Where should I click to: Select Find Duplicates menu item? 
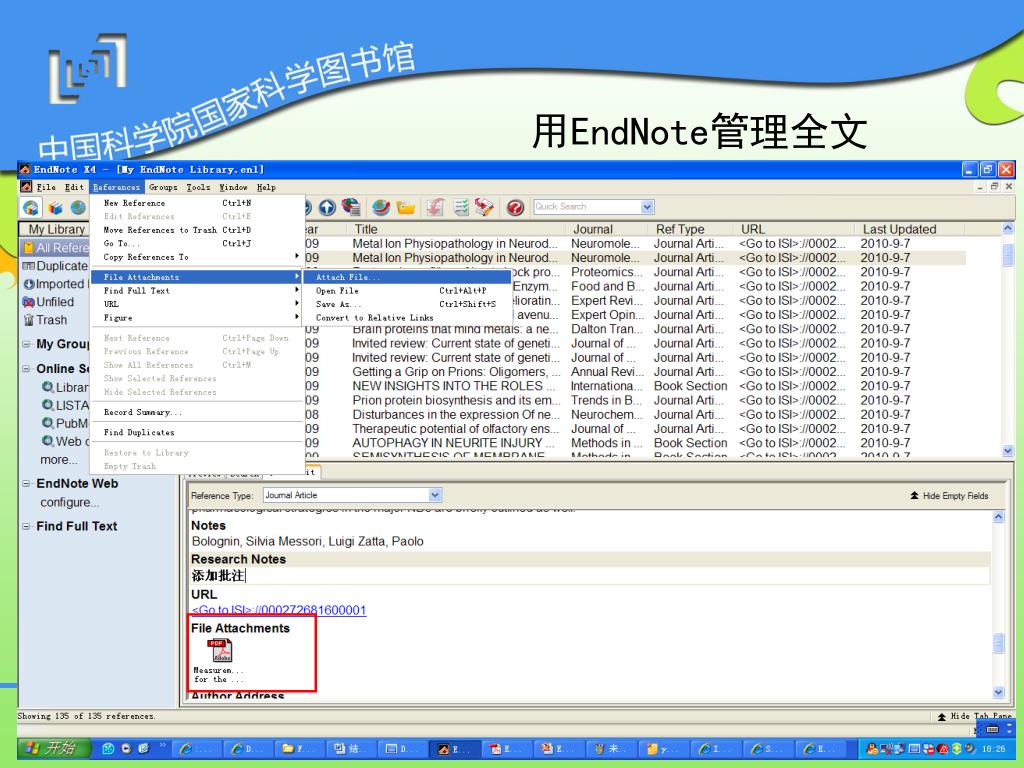tap(197, 432)
